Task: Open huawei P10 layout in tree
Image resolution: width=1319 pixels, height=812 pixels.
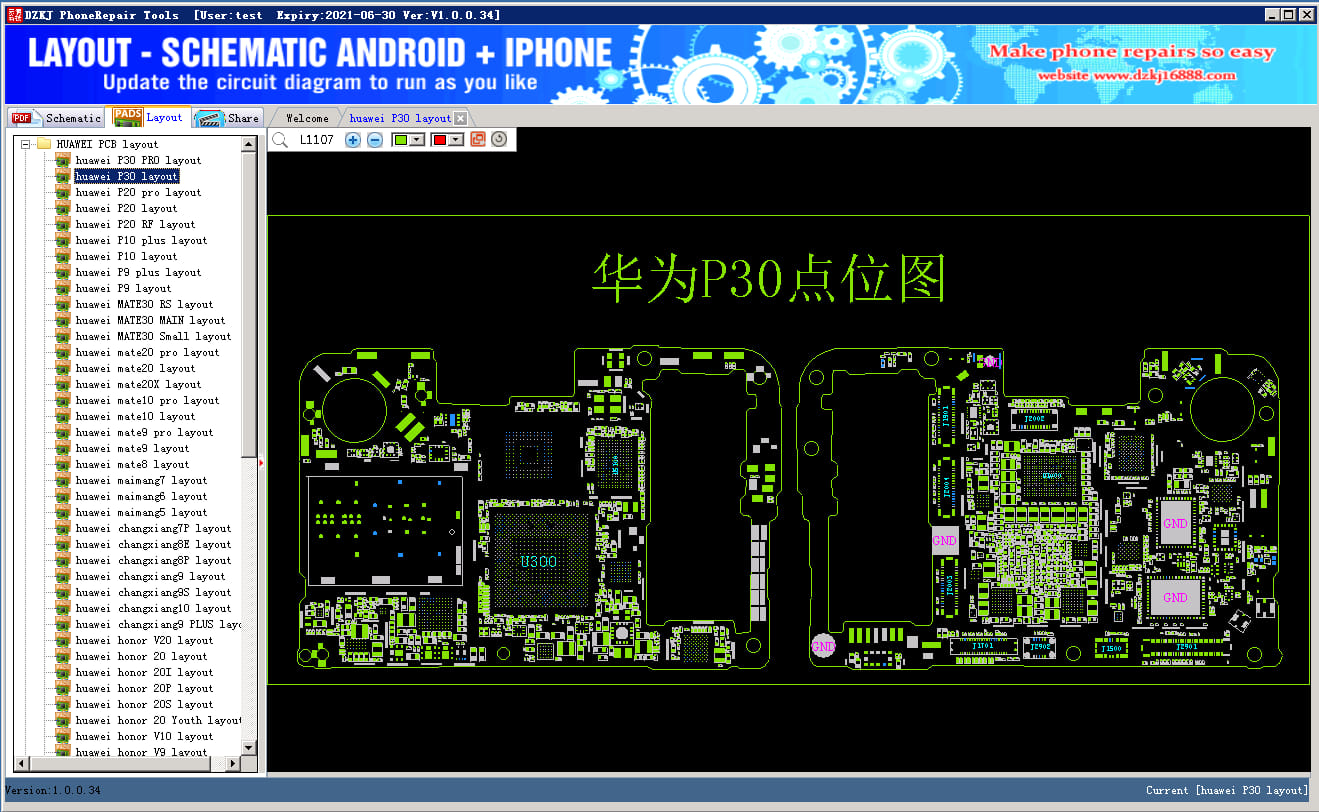Action: pyautogui.click(x=126, y=256)
